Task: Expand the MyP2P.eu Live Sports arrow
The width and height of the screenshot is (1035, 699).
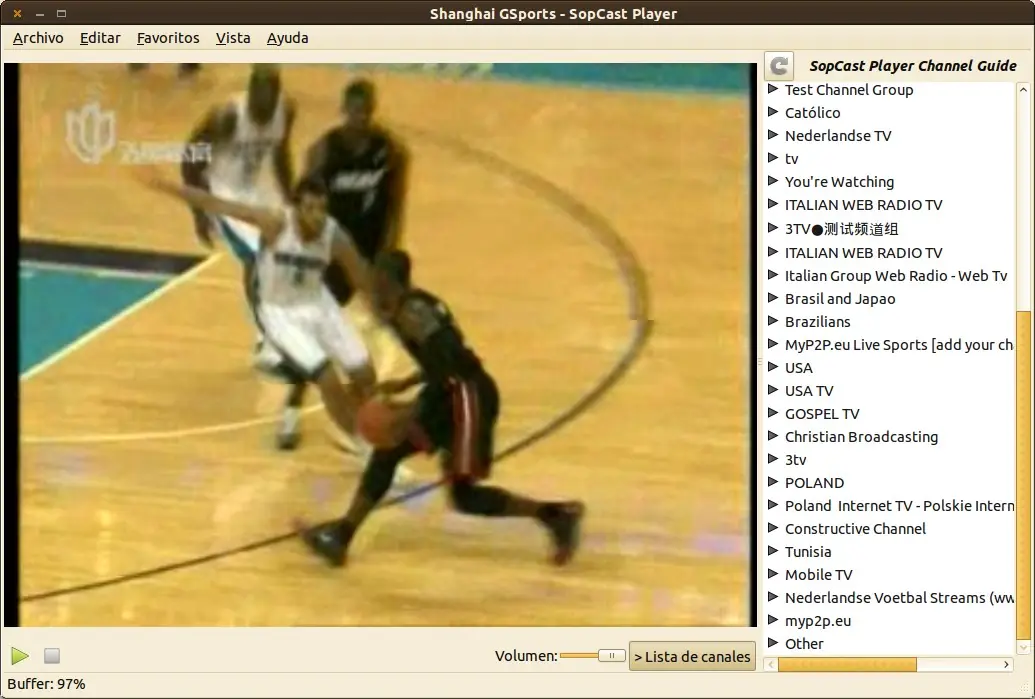Action: [773, 344]
